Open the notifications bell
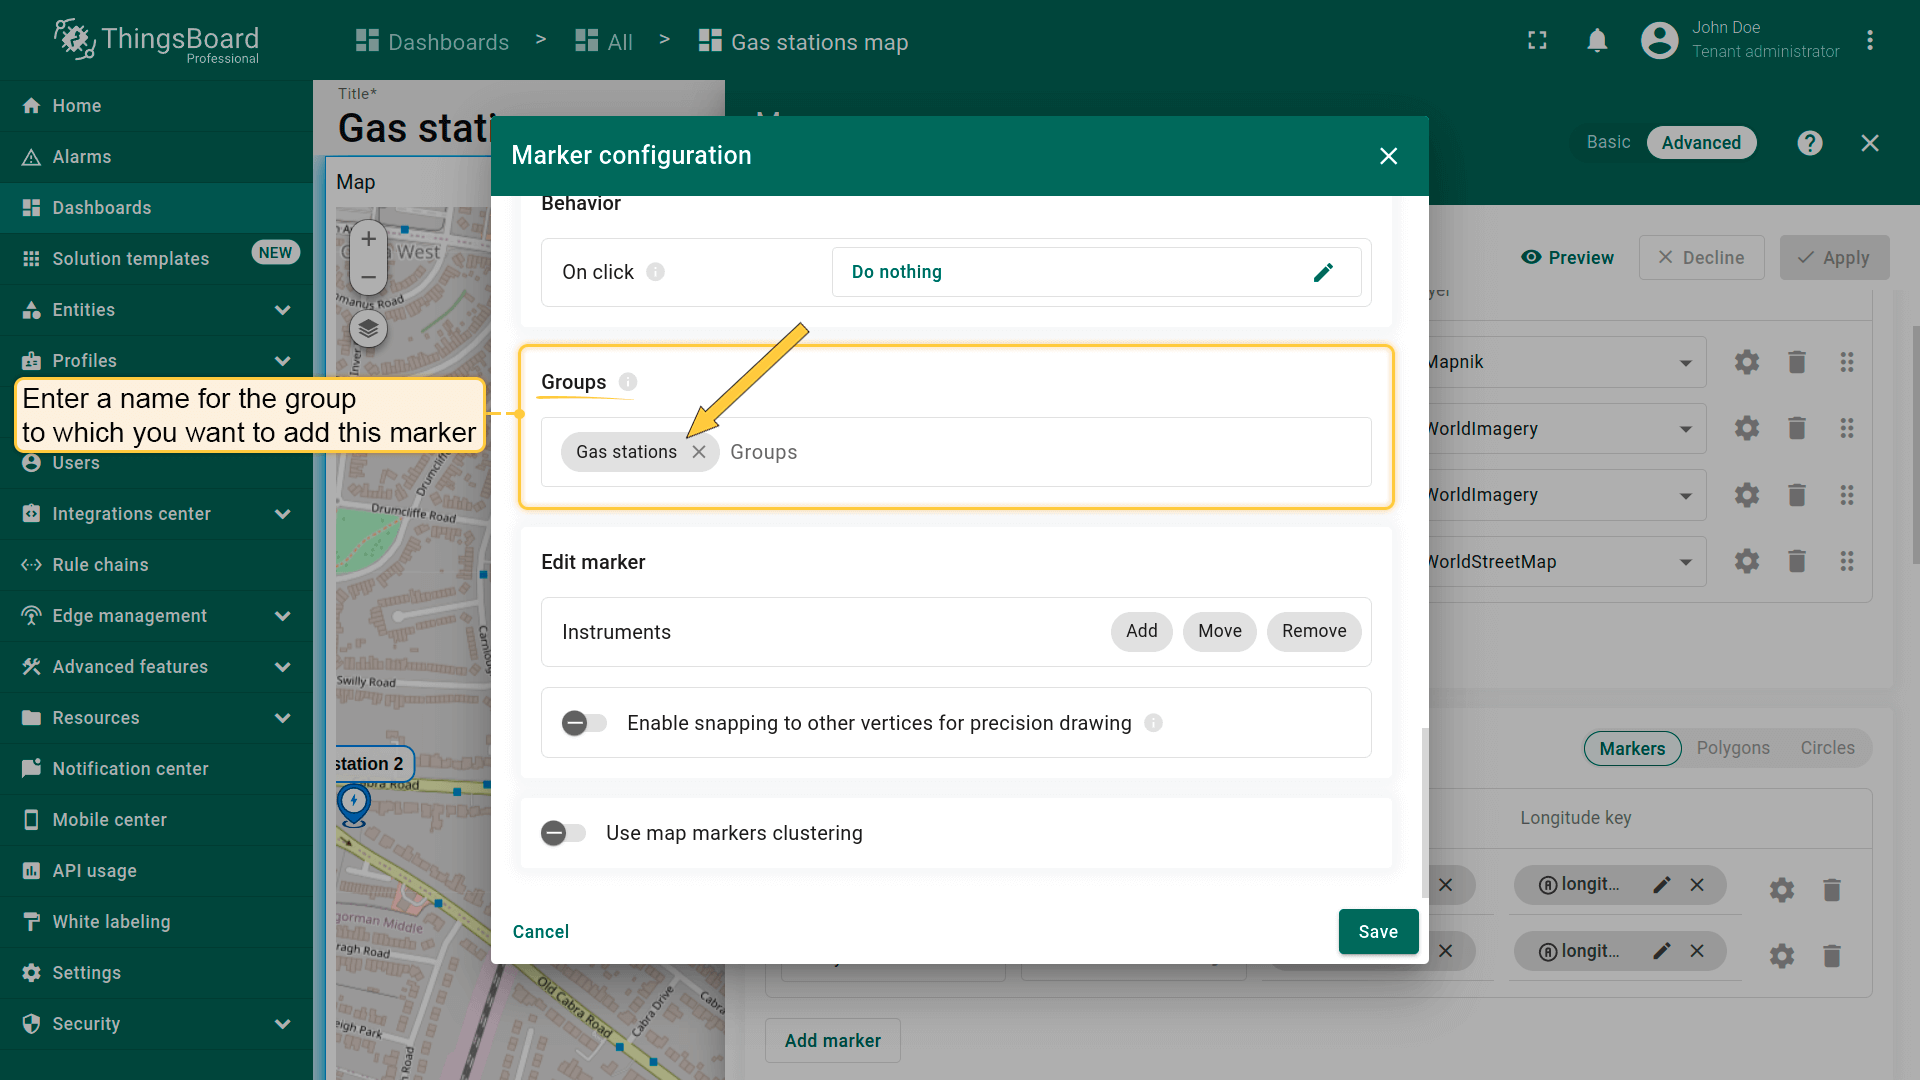The width and height of the screenshot is (1920, 1080). click(1597, 41)
